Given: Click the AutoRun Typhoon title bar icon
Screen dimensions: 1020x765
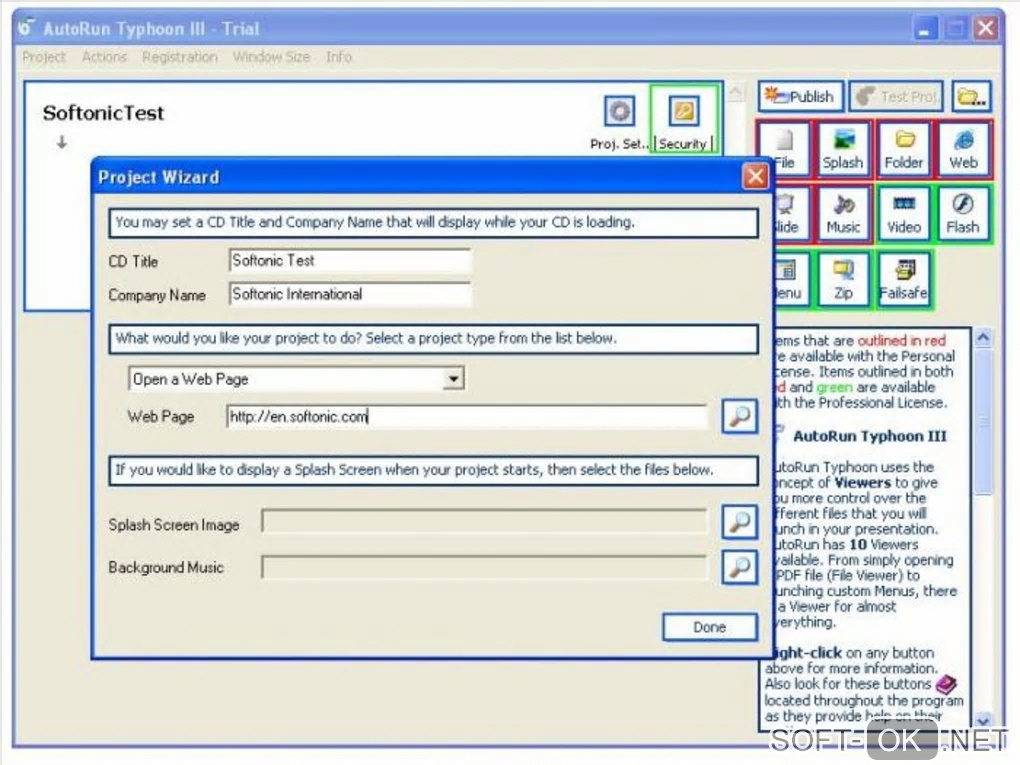Looking at the screenshot, I should [x=27, y=28].
